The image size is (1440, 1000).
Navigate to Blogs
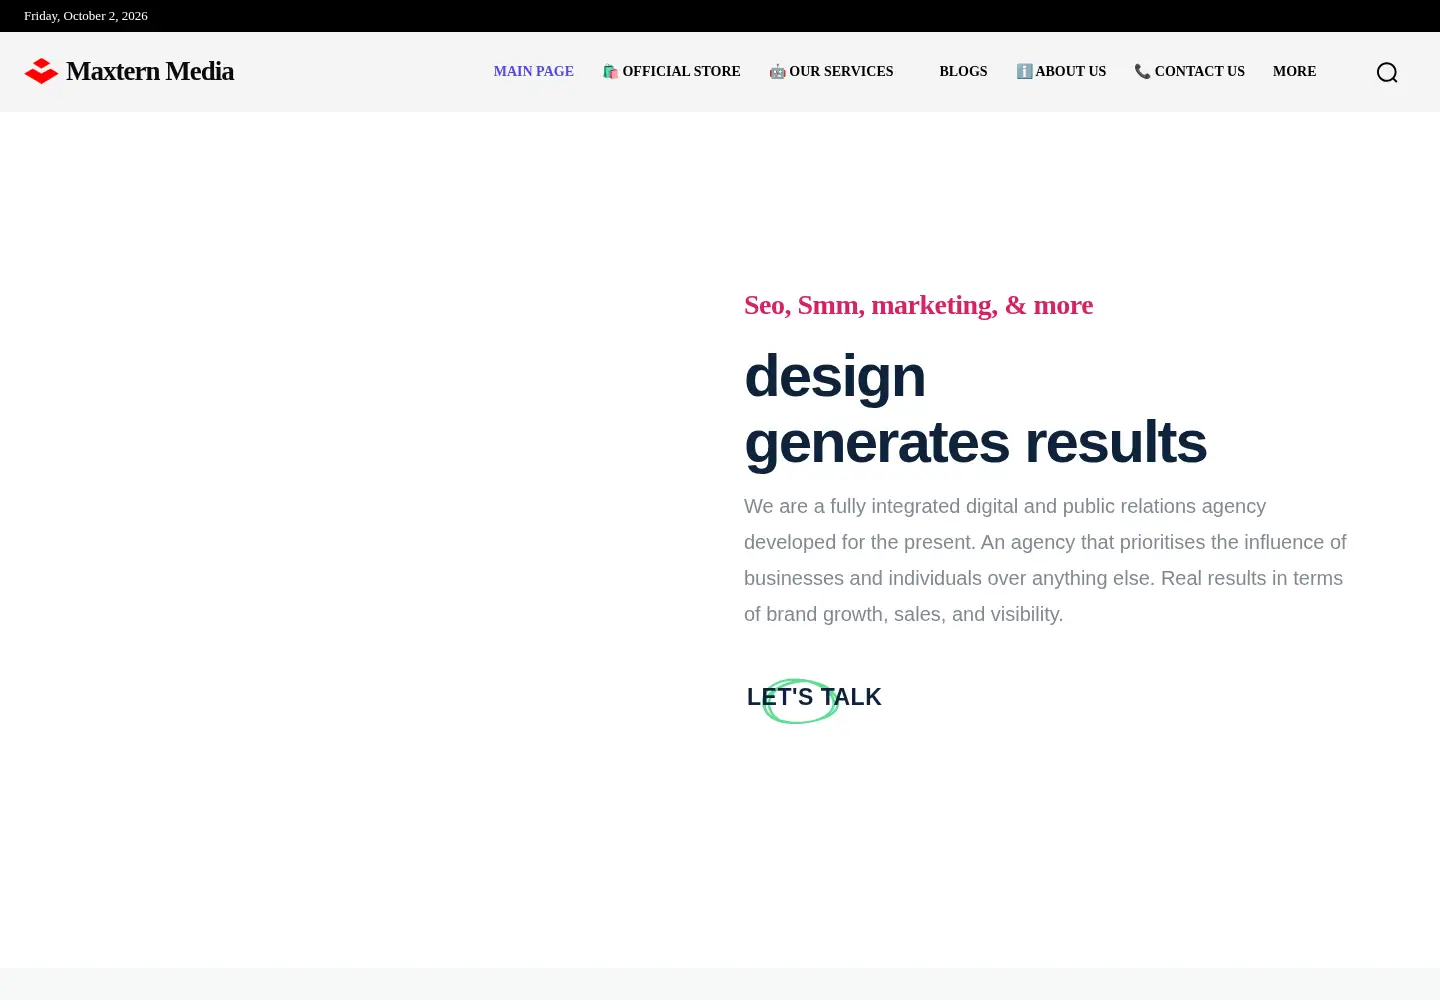[963, 71]
